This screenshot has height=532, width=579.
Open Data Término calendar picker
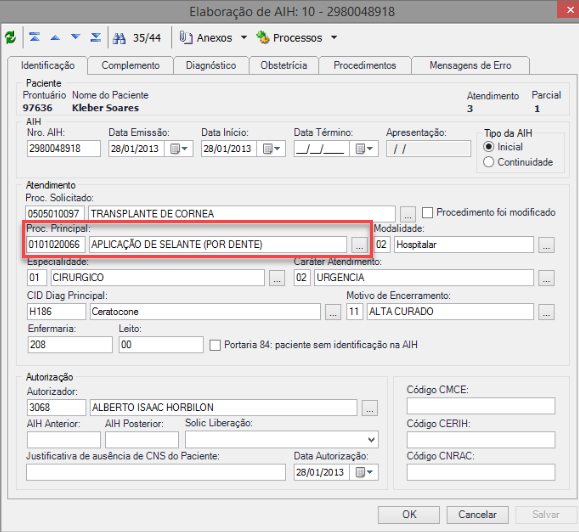pos(364,149)
